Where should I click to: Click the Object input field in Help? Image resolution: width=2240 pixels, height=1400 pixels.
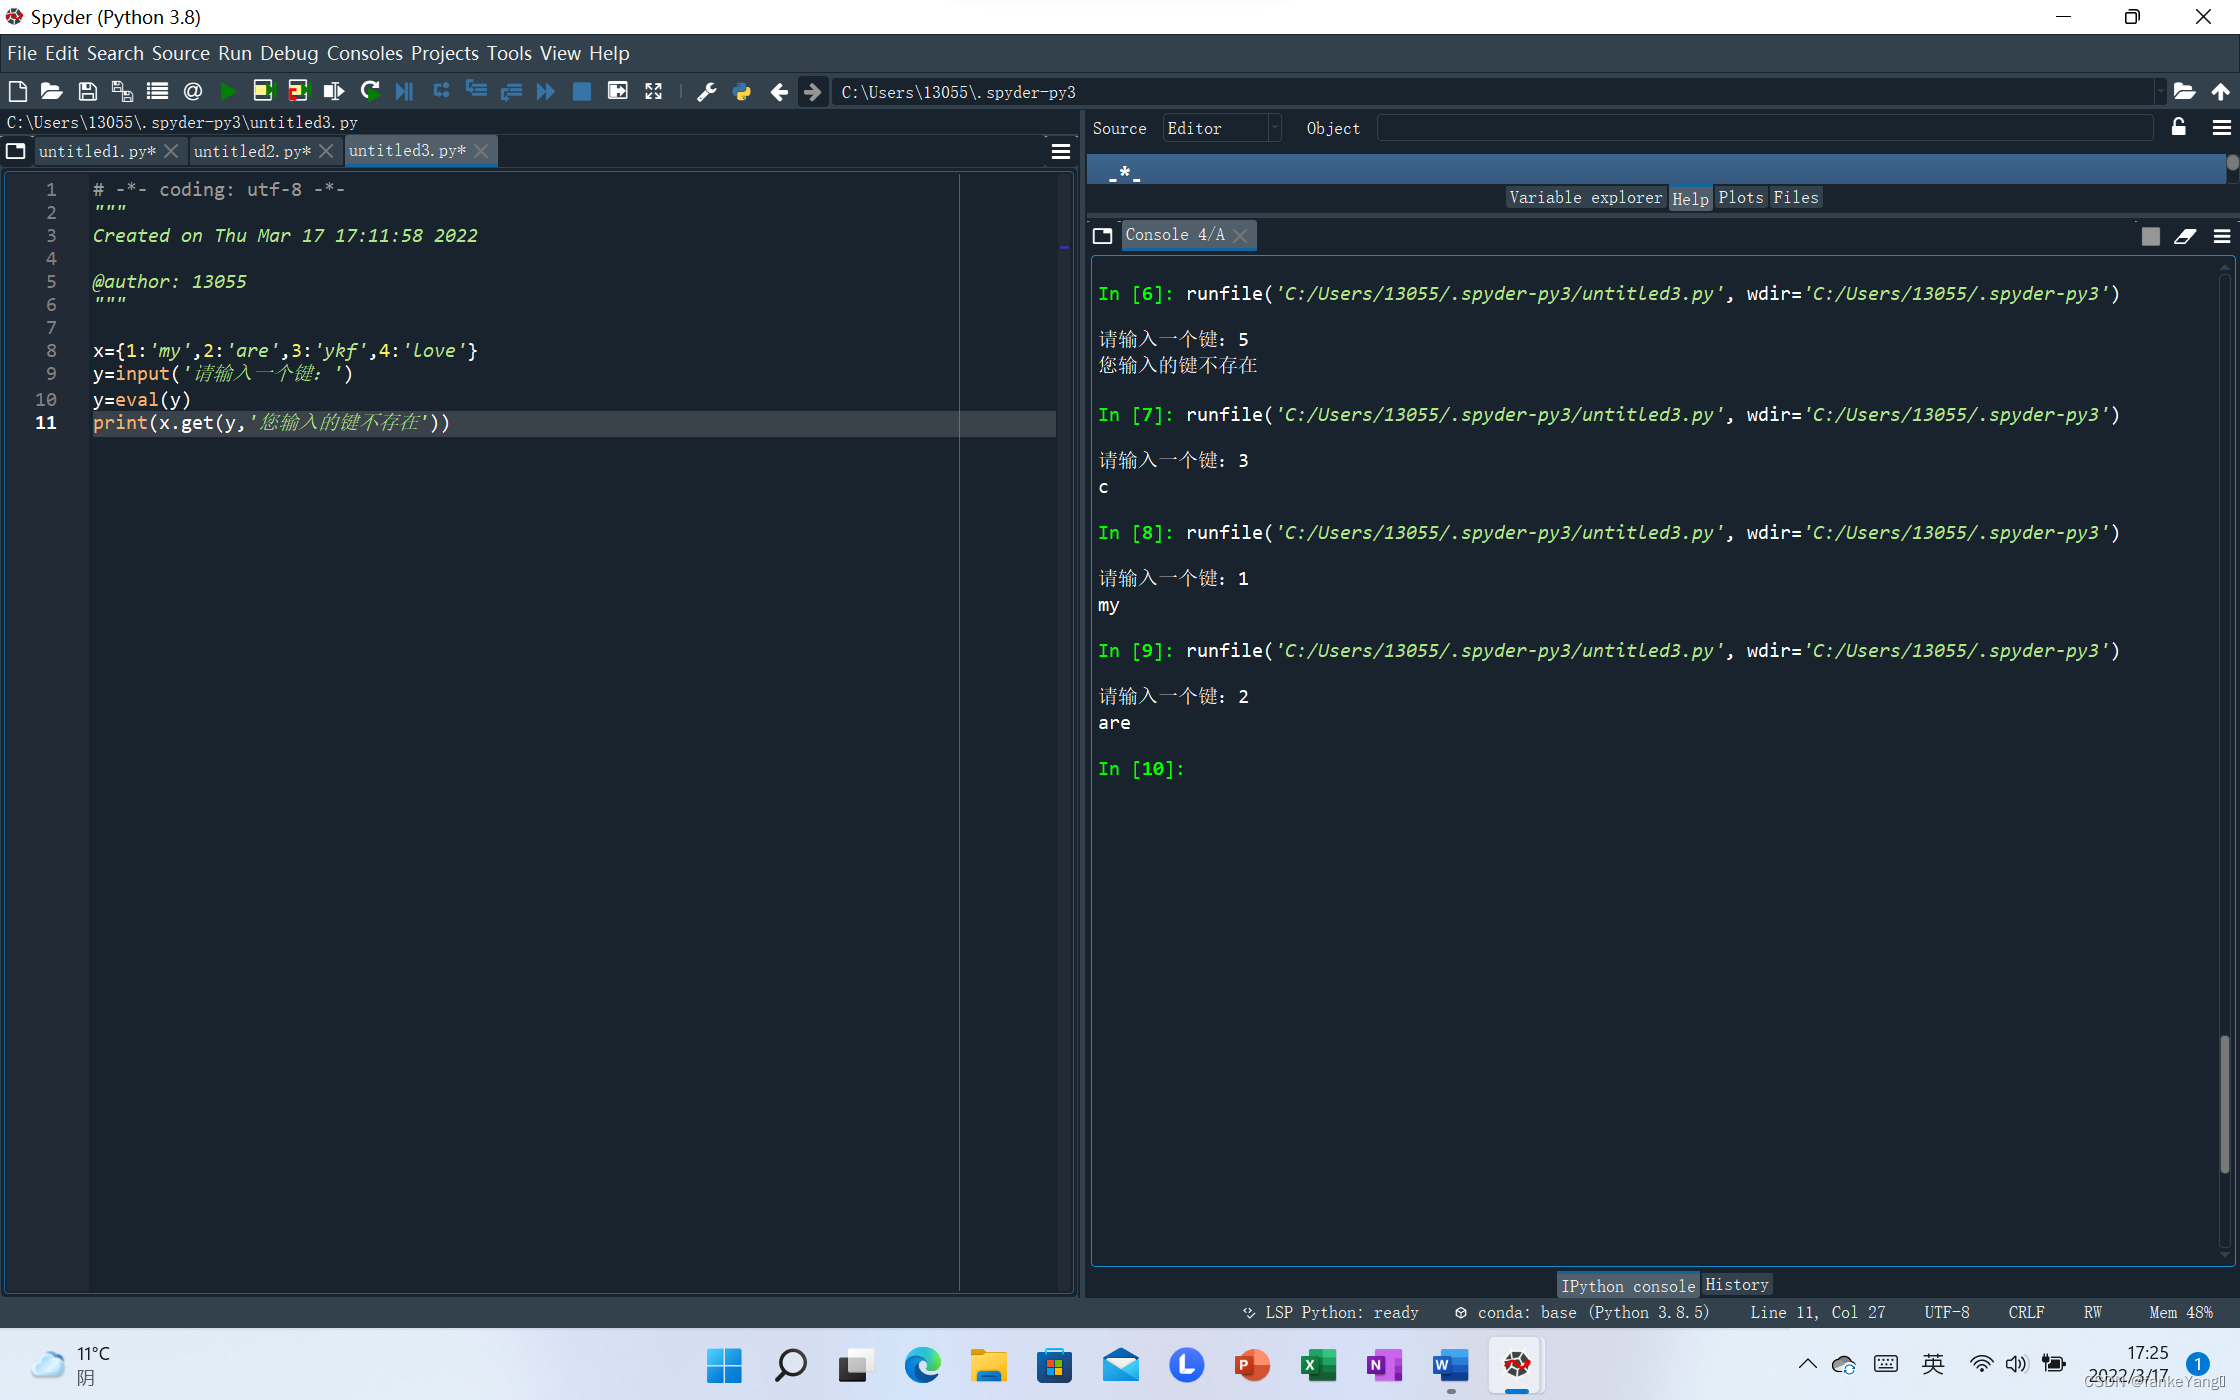click(1764, 128)
